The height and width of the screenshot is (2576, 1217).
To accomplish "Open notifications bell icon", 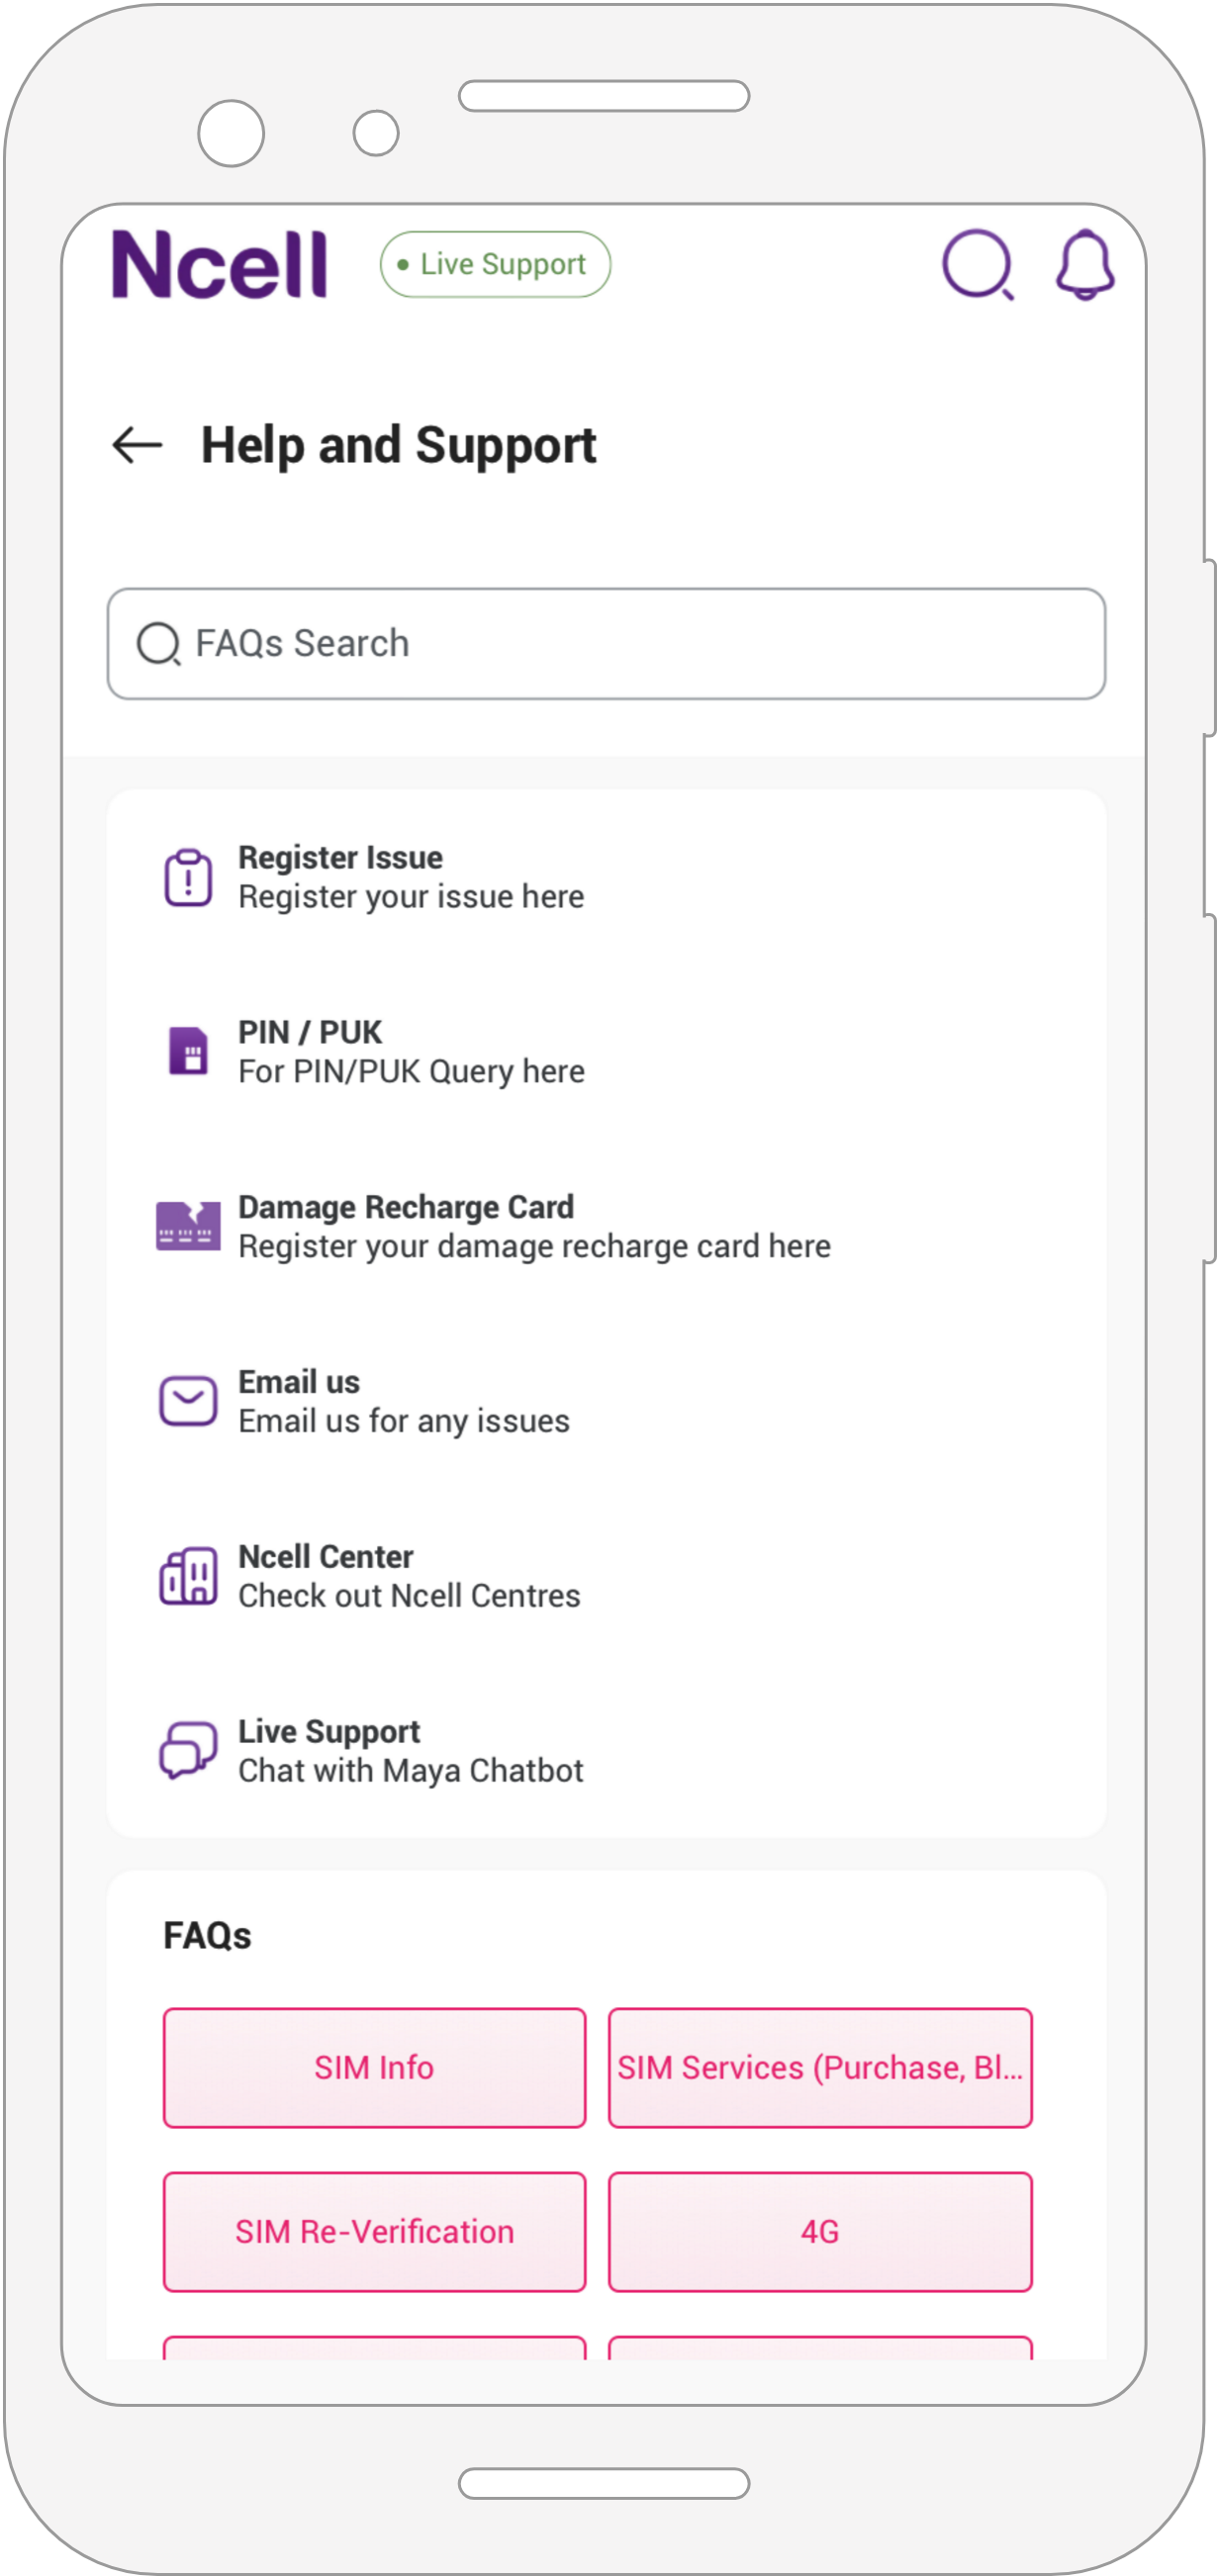I will click(1085, 264).
